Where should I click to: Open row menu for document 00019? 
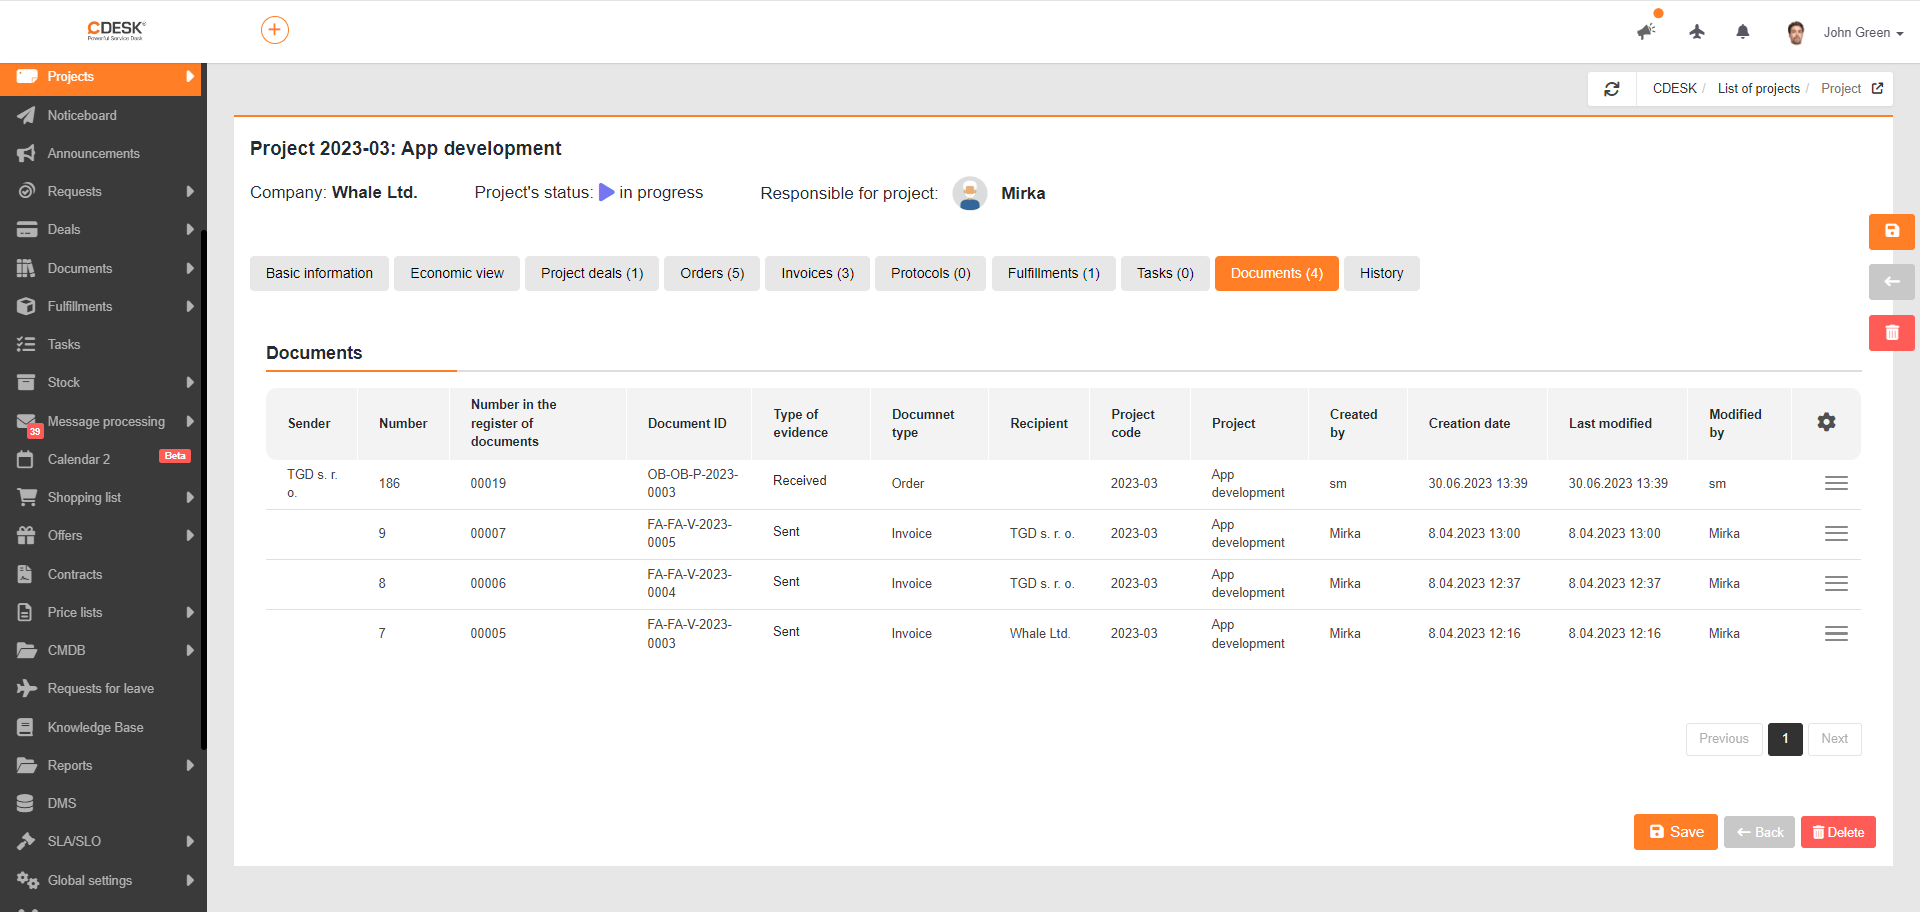[1836, 483]
